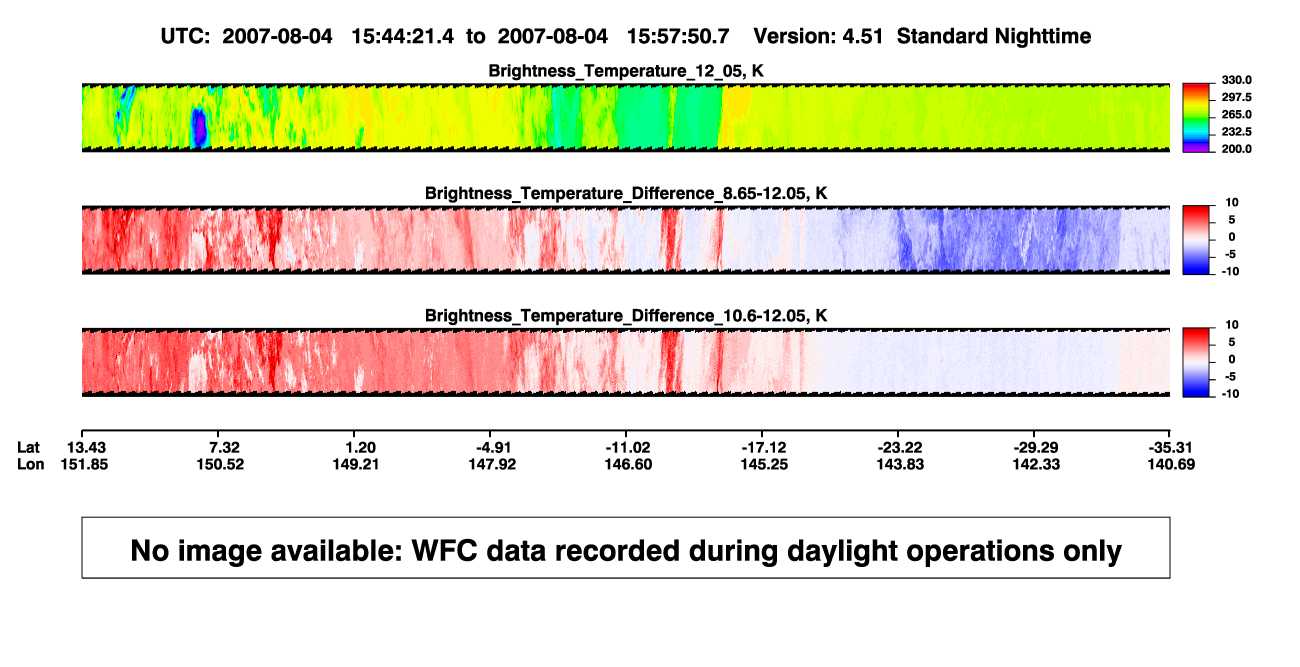Select the 12.05 brightness temperature image strip
Screen dimensions: 1300x667
pyautogui.click(x=626, y=118)
